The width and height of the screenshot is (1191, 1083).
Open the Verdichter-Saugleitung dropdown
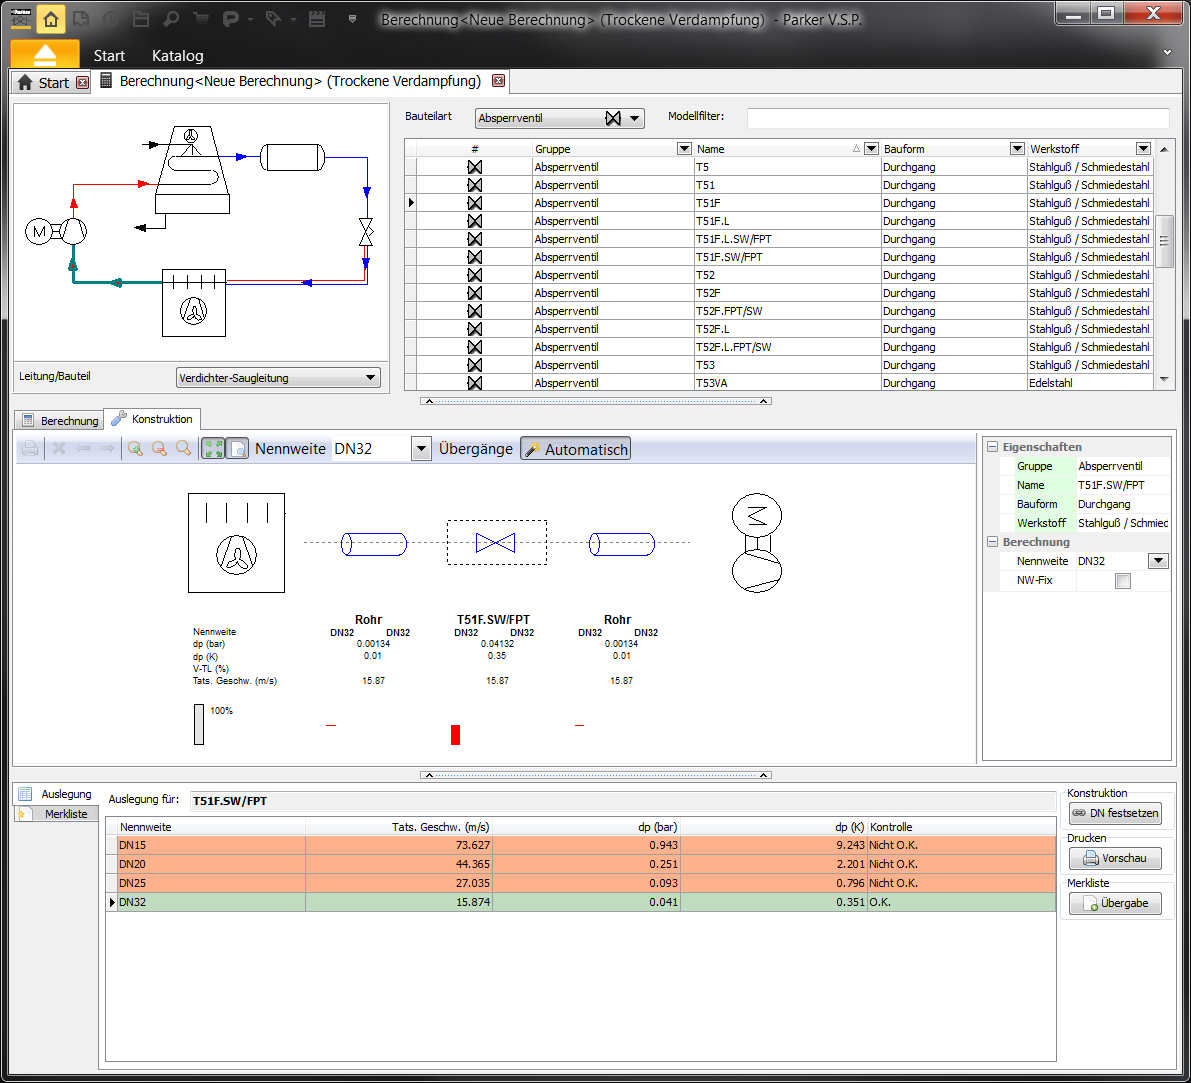point(278,378)
